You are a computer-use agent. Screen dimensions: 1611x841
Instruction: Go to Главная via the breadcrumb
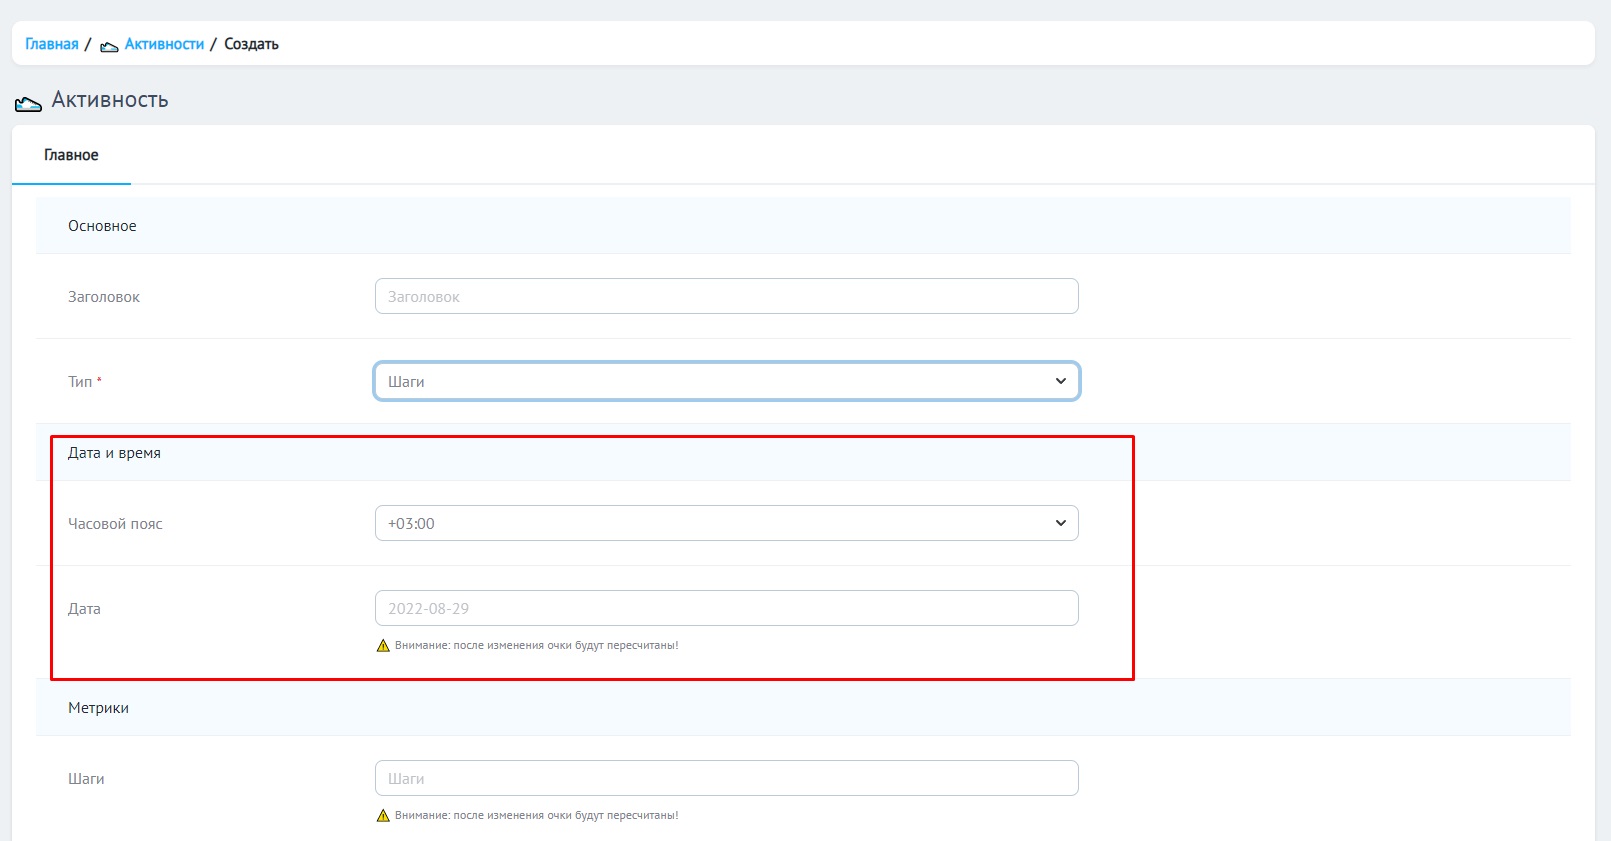(x=51, y=44)
